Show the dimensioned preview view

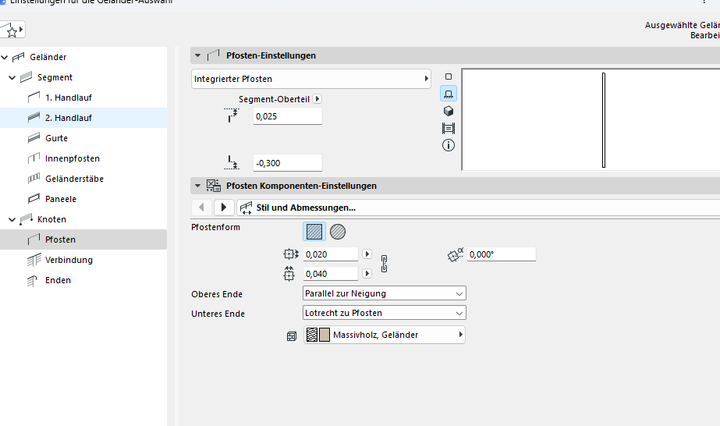tap(449, 129)
